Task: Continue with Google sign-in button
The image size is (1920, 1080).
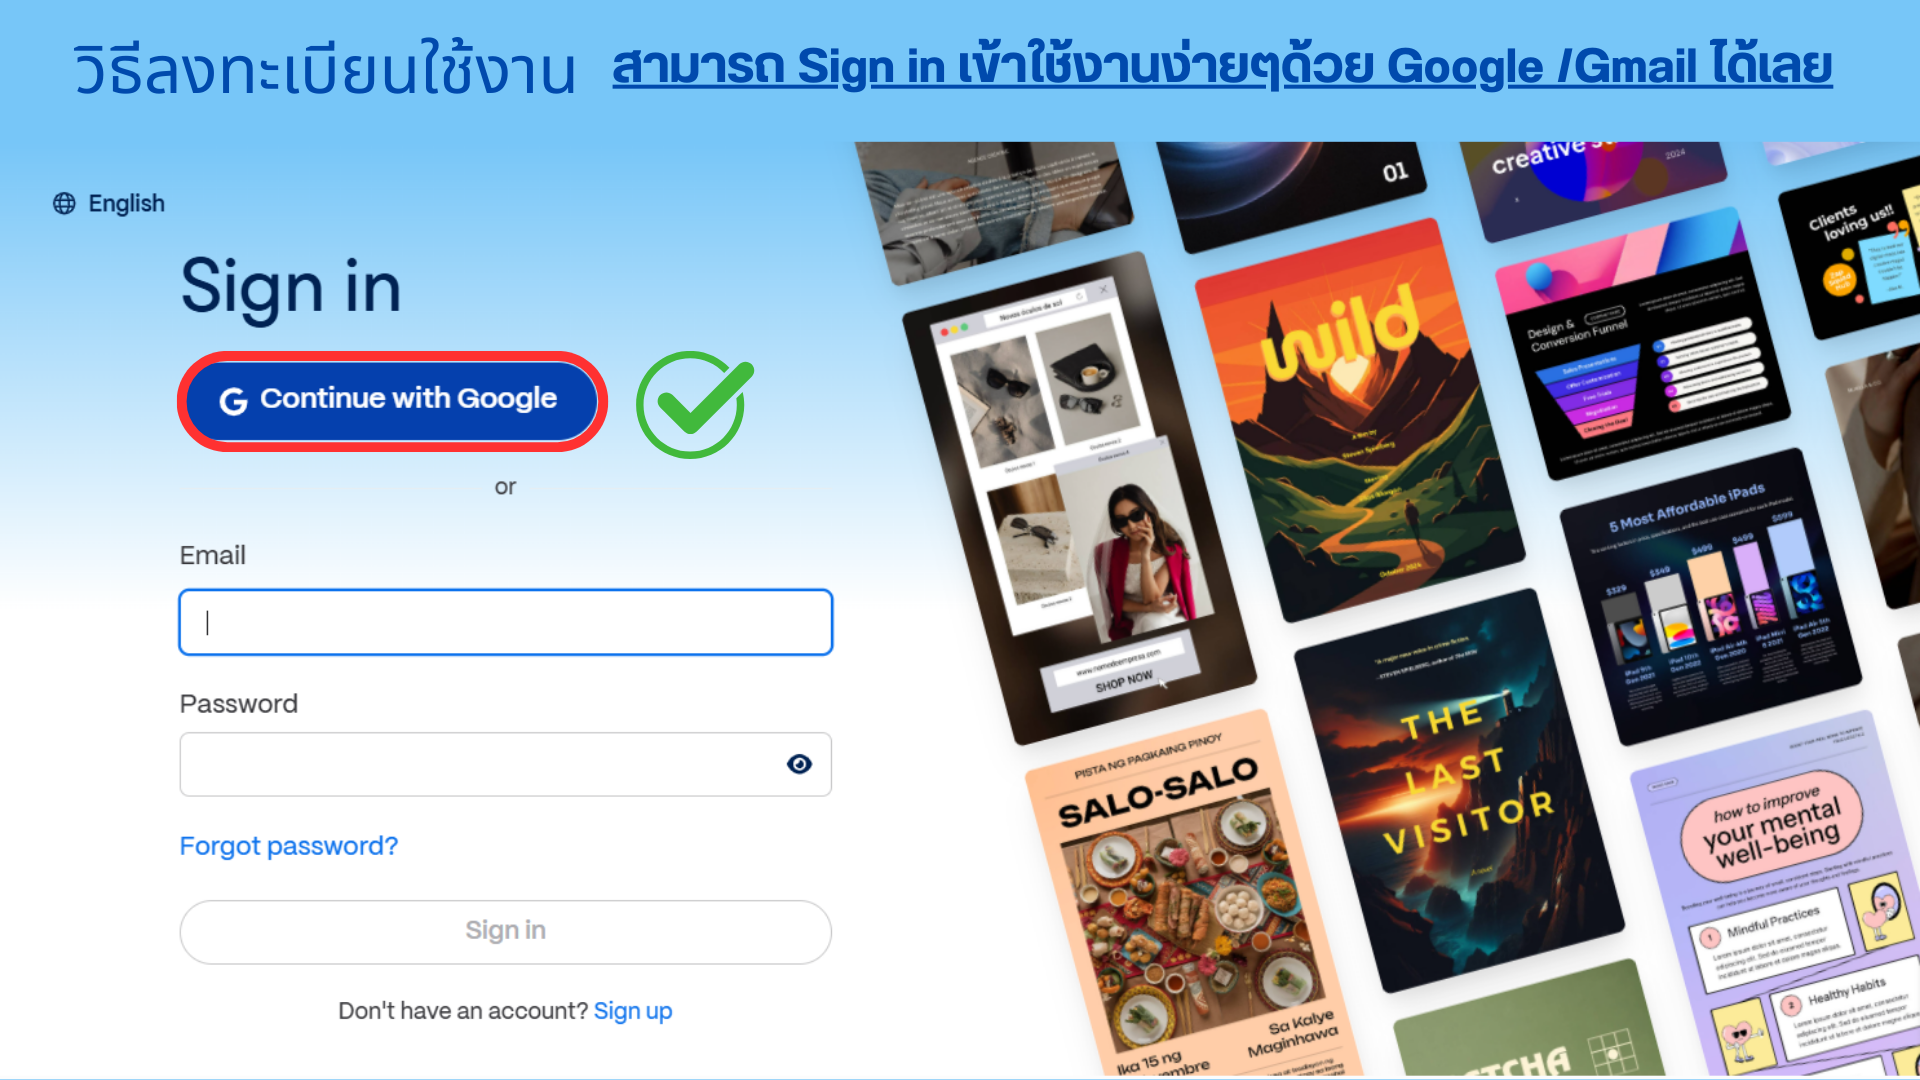Action: [392, 401]
